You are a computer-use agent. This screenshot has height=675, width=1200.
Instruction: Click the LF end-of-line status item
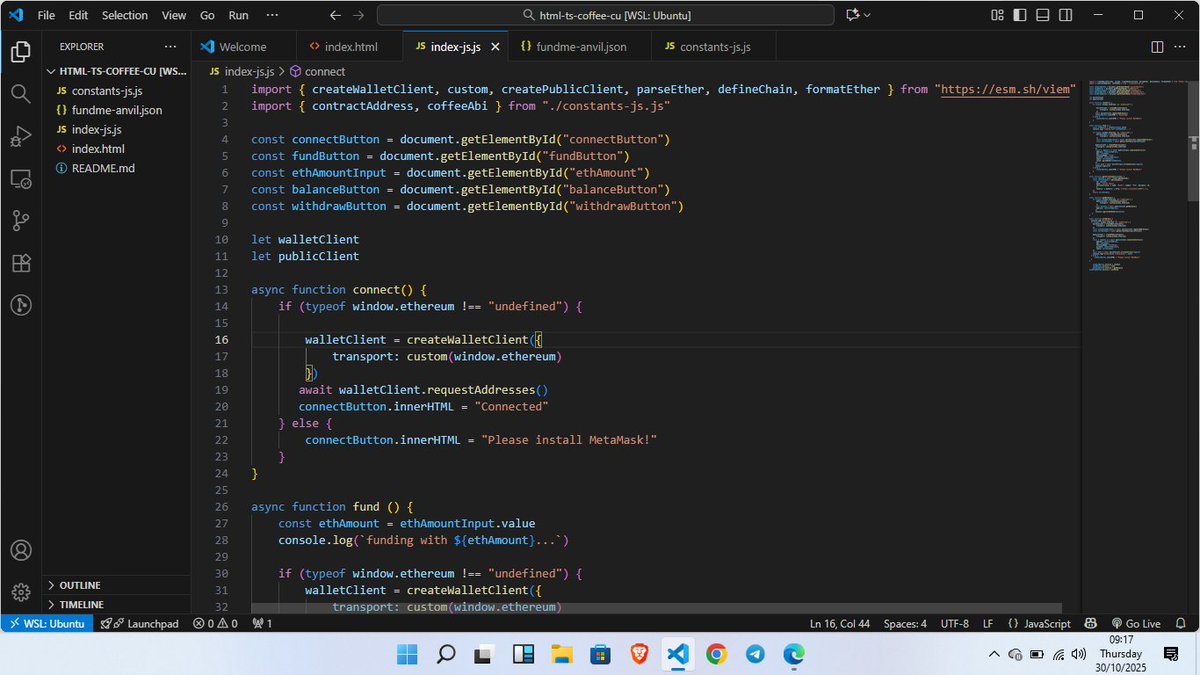point(988,623)
